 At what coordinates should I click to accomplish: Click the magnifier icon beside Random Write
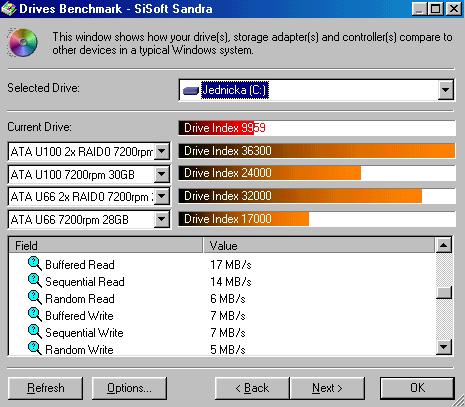point(35,349)
